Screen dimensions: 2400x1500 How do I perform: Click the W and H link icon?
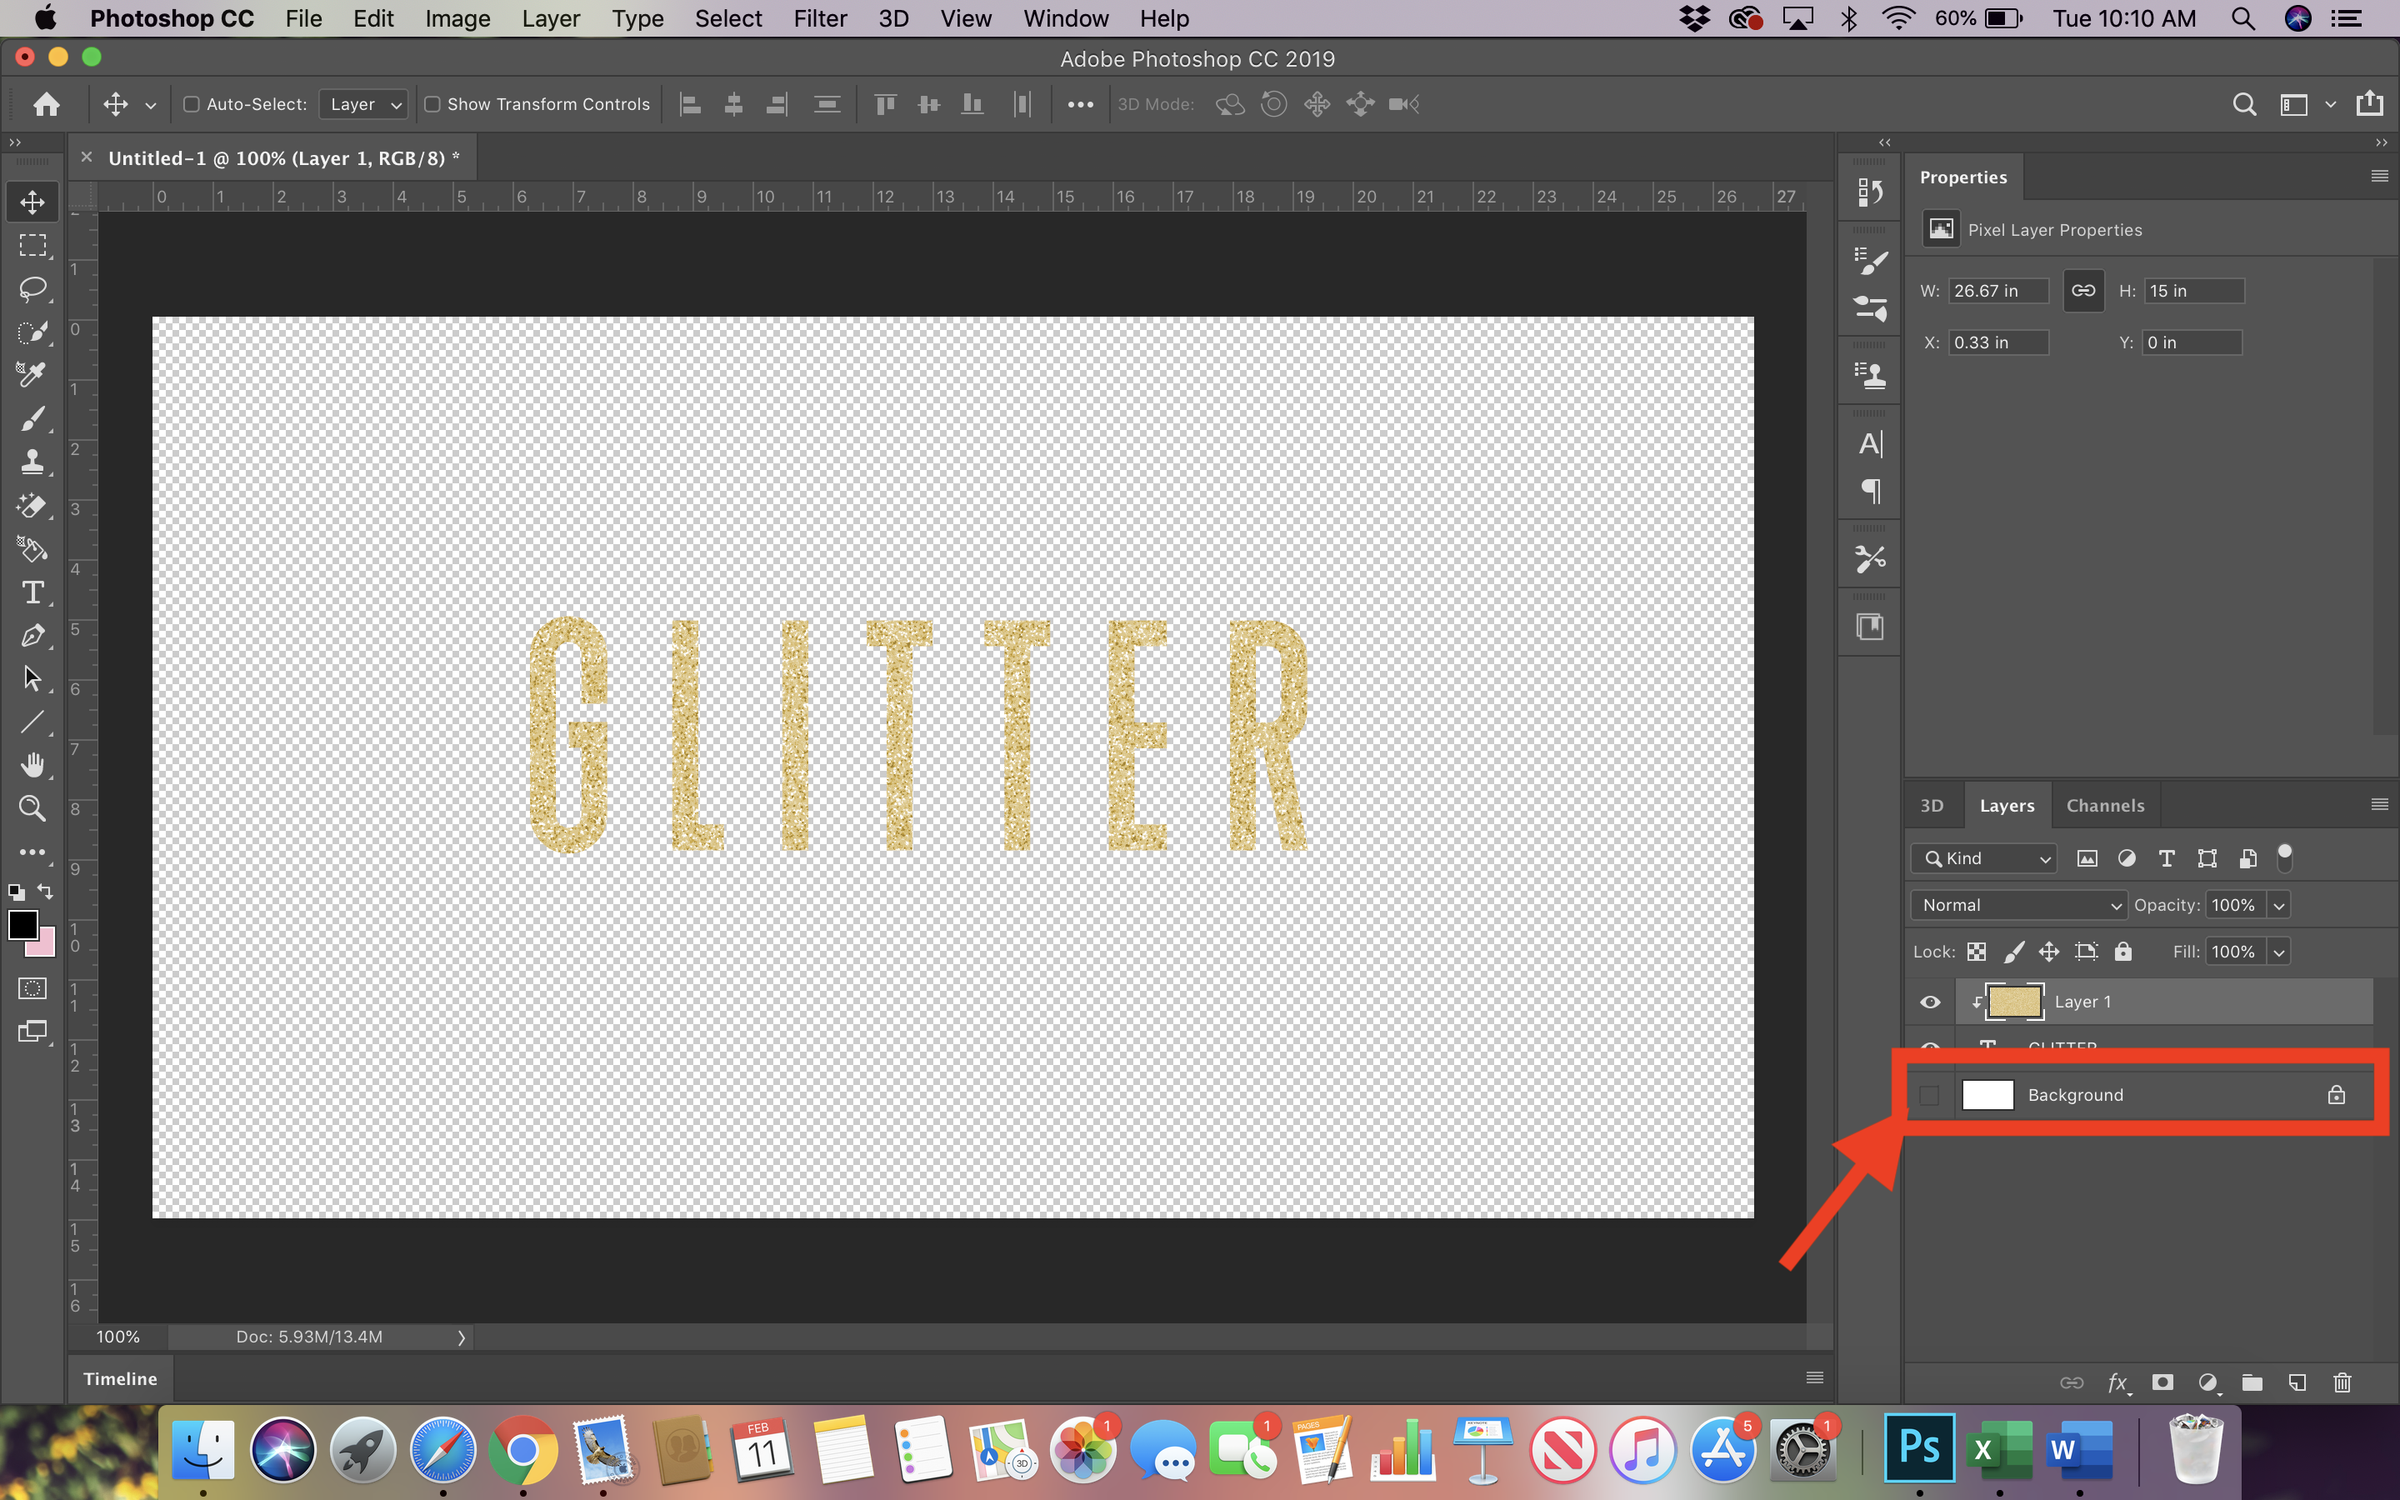(x=2084, y=291)
